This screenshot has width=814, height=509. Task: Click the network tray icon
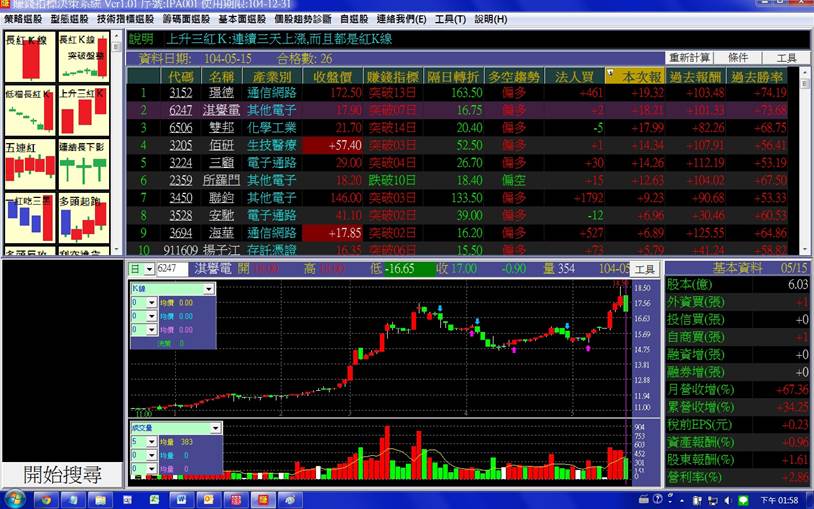pyautogui.click(x=713, y=500)
